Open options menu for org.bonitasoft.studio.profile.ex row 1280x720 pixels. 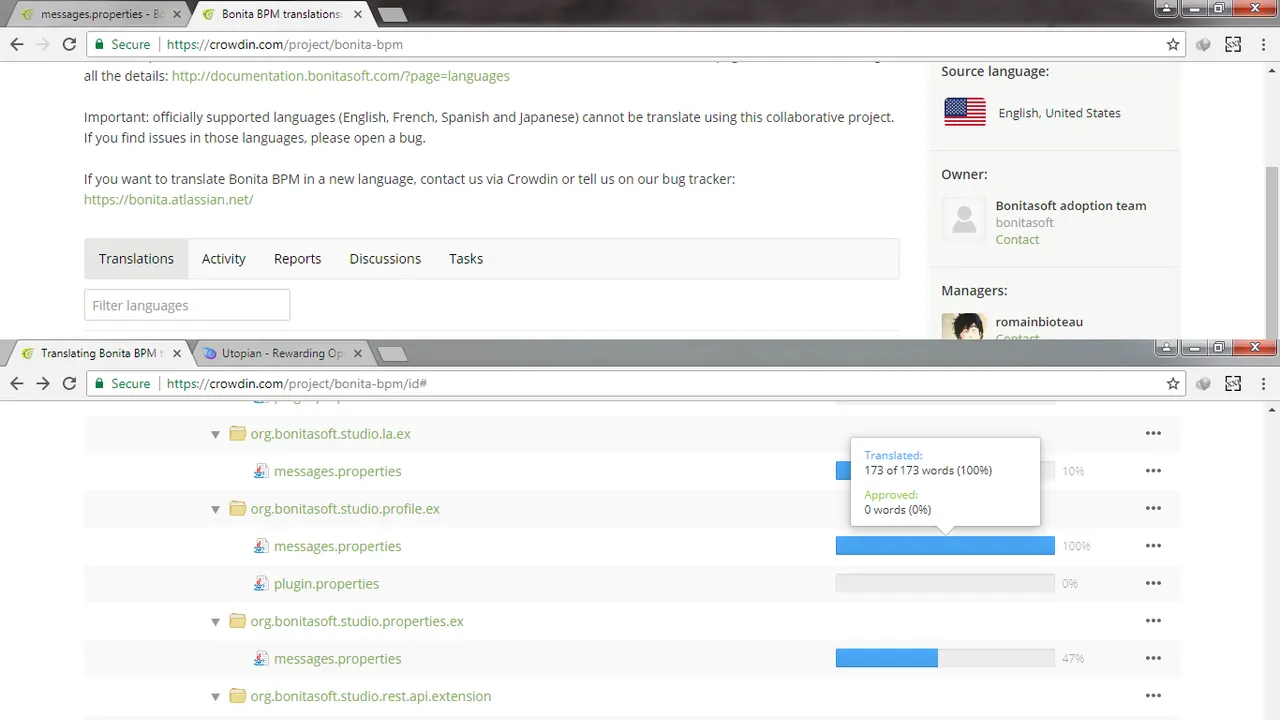tap(1153, 509)
